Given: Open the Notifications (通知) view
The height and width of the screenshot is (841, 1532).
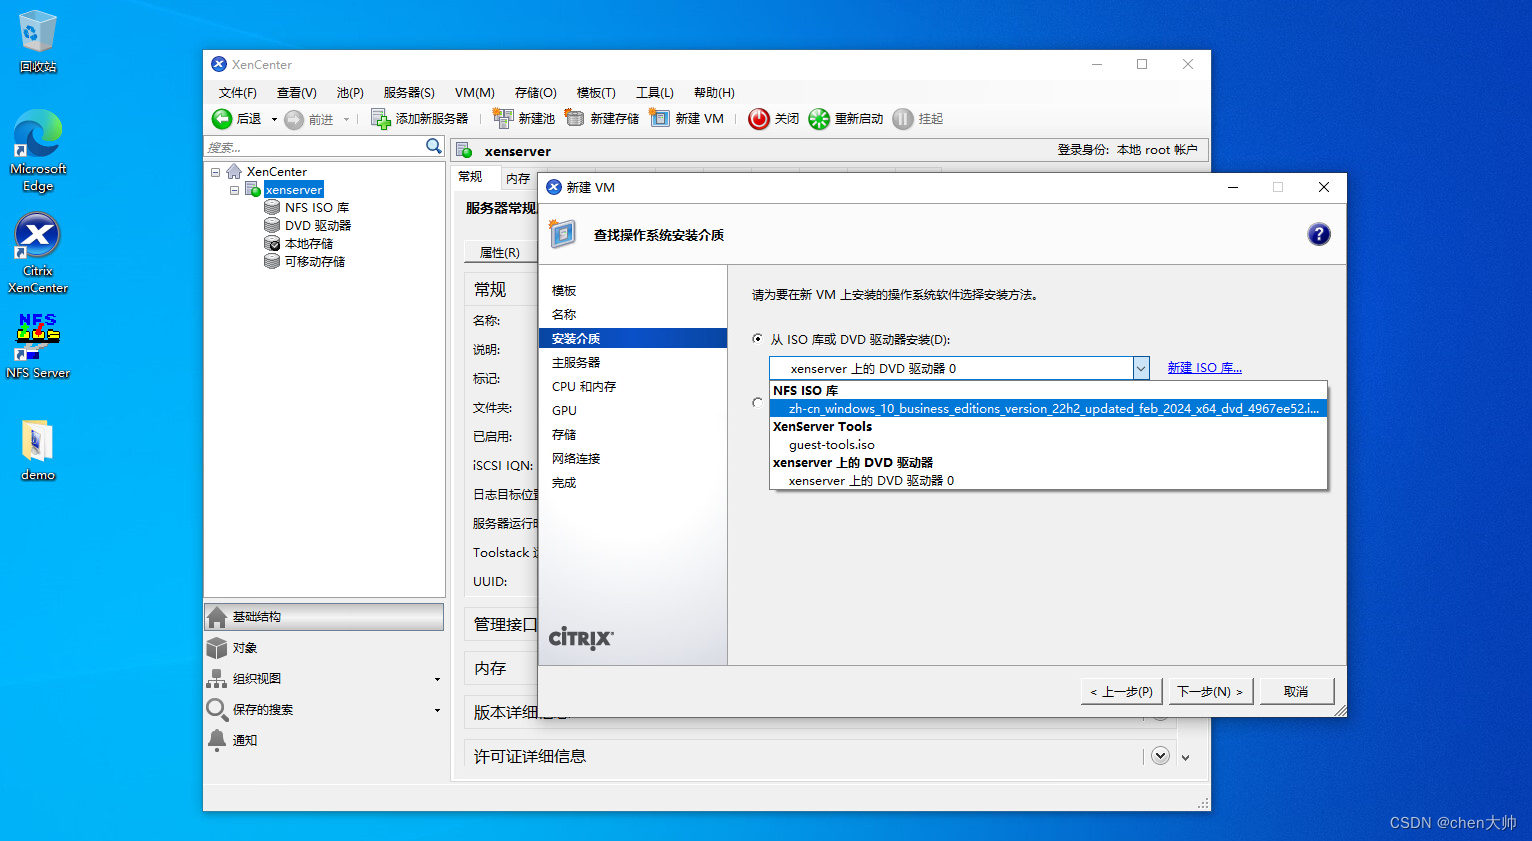Looking at the screenshot, I should 324,741.
